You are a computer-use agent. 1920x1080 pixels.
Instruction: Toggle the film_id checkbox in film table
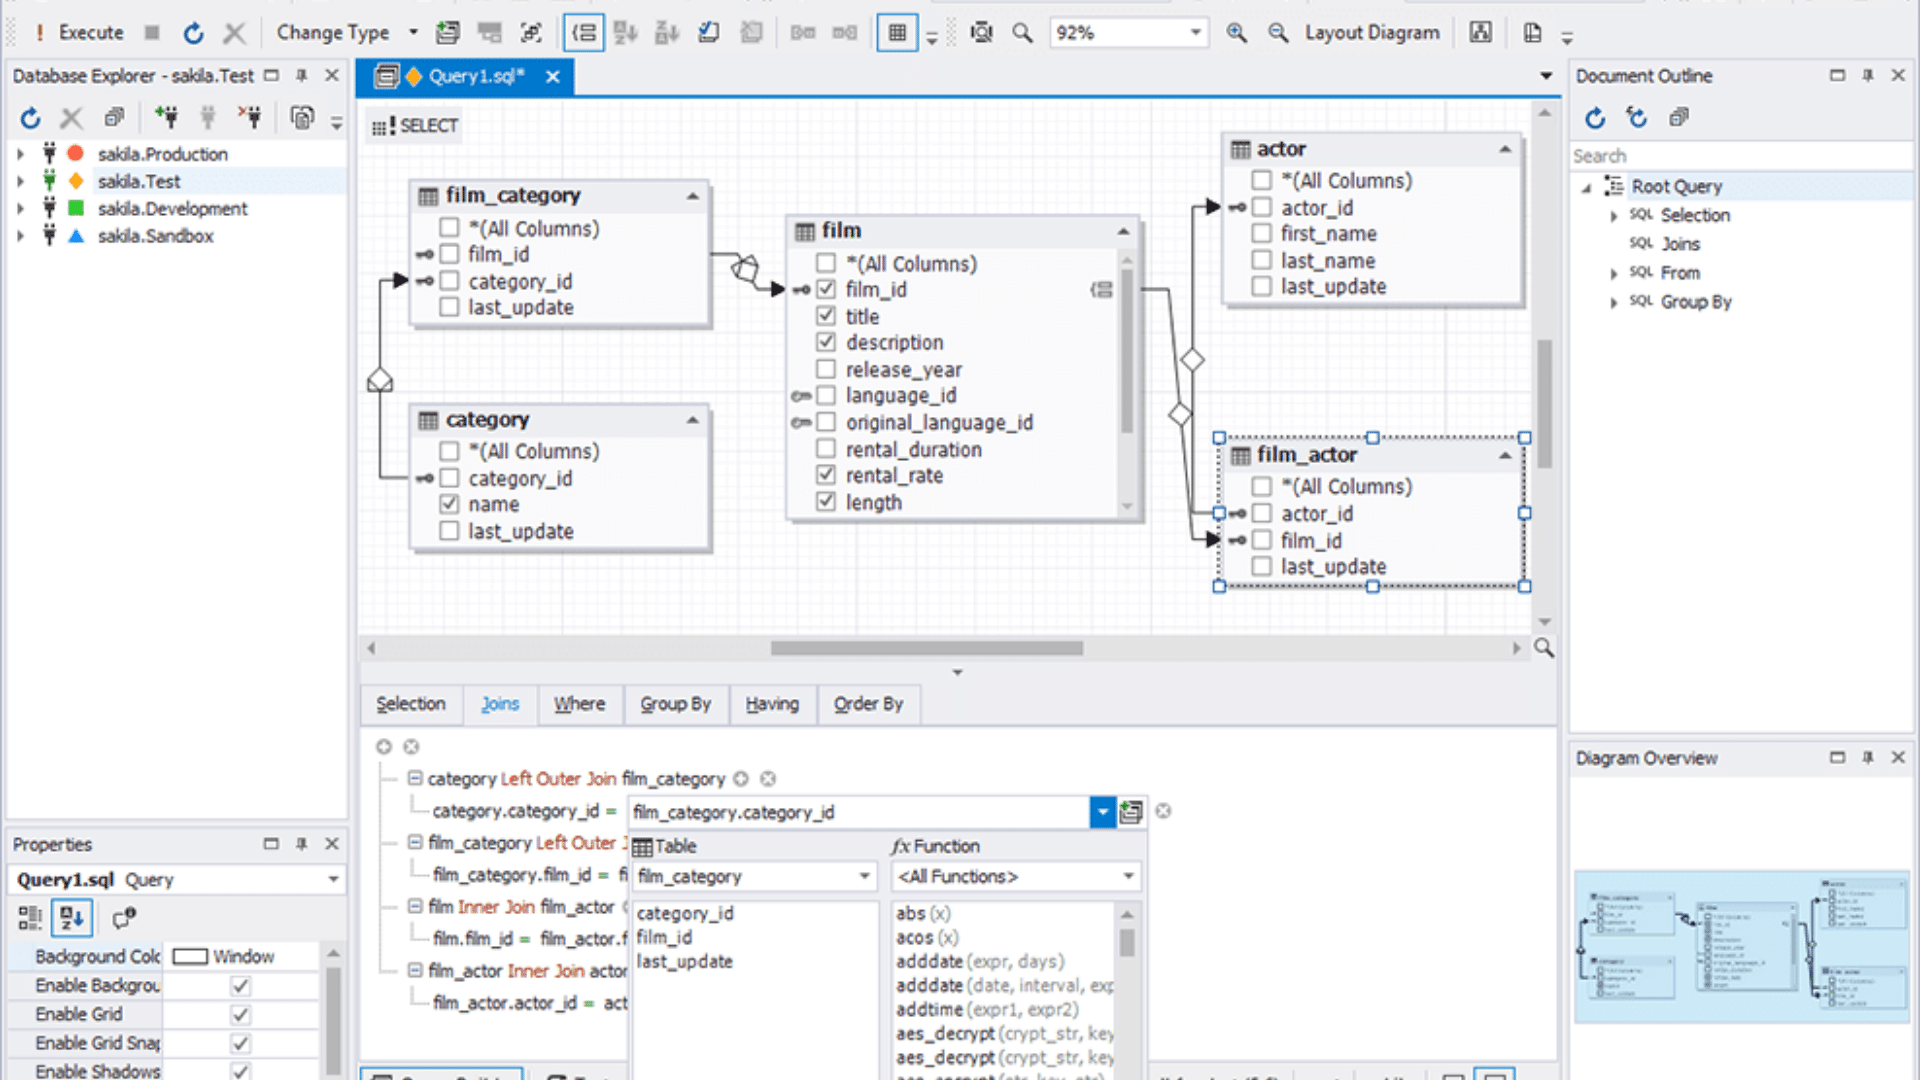tap(824, 290)
